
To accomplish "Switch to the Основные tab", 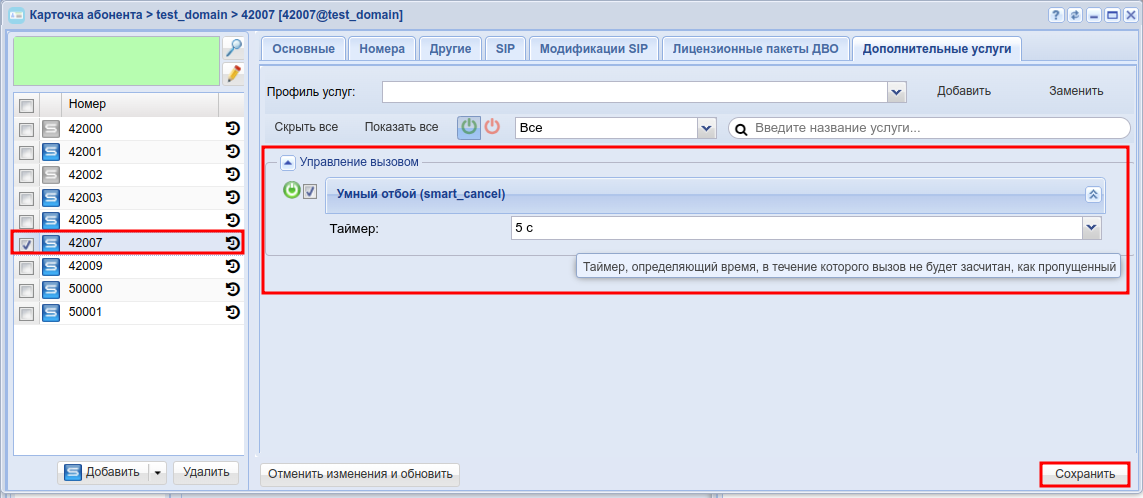I will (x=303, y=49).
